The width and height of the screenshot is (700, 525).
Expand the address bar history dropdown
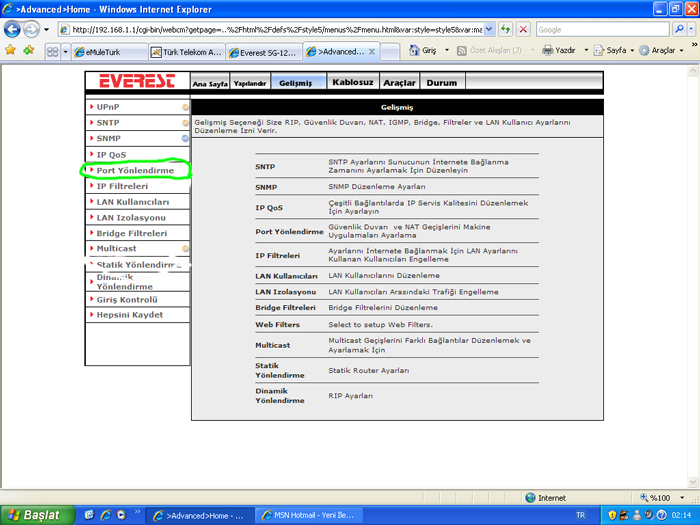tap(489, 29)
